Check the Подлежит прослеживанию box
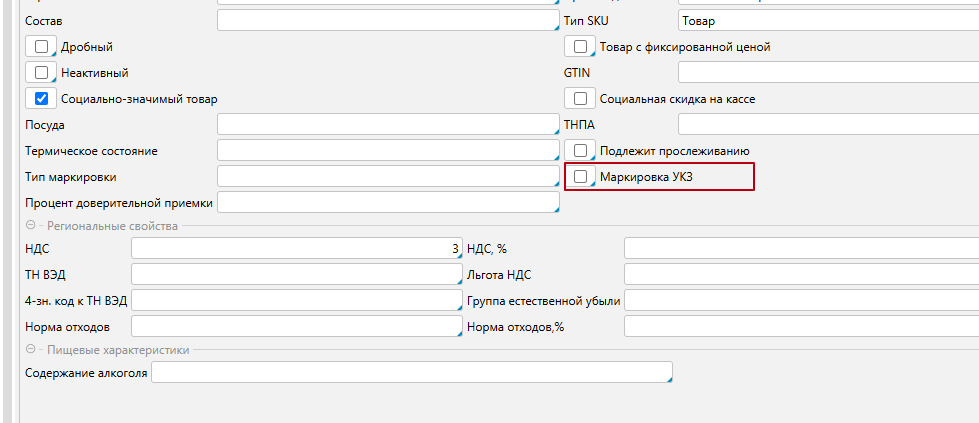This screenshot has height=423, width=979. pyautogui.click(x=580, y=151)
